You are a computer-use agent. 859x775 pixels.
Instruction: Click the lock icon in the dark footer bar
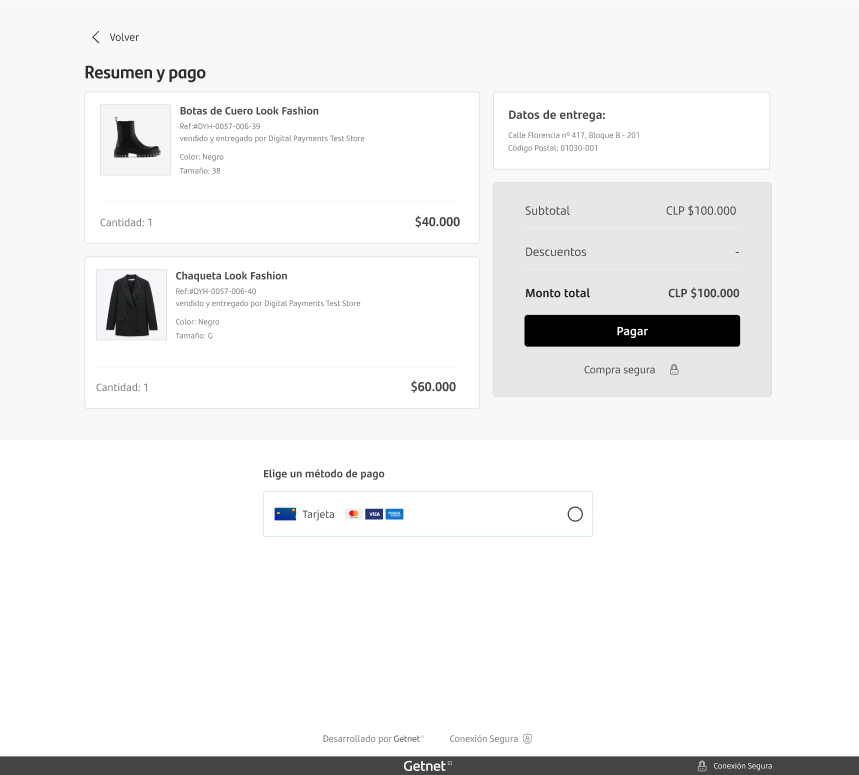pyautogui.click(x=702, y=766)
